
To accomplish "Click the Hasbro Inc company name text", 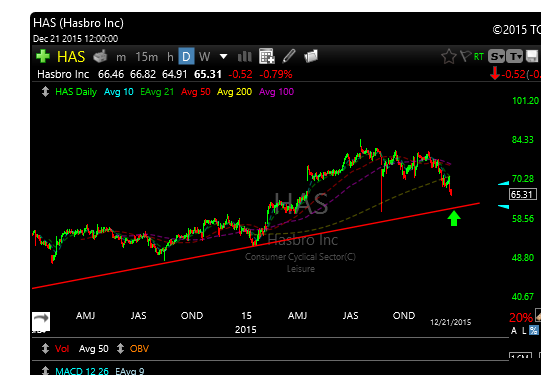I will (63, 74).
